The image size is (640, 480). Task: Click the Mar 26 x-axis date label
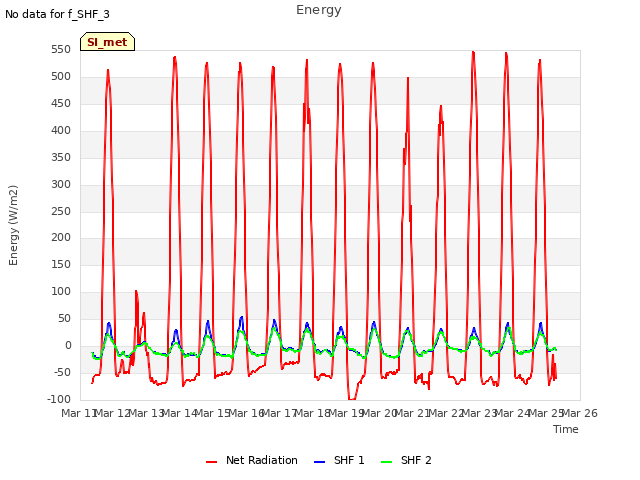coord(580,413)
